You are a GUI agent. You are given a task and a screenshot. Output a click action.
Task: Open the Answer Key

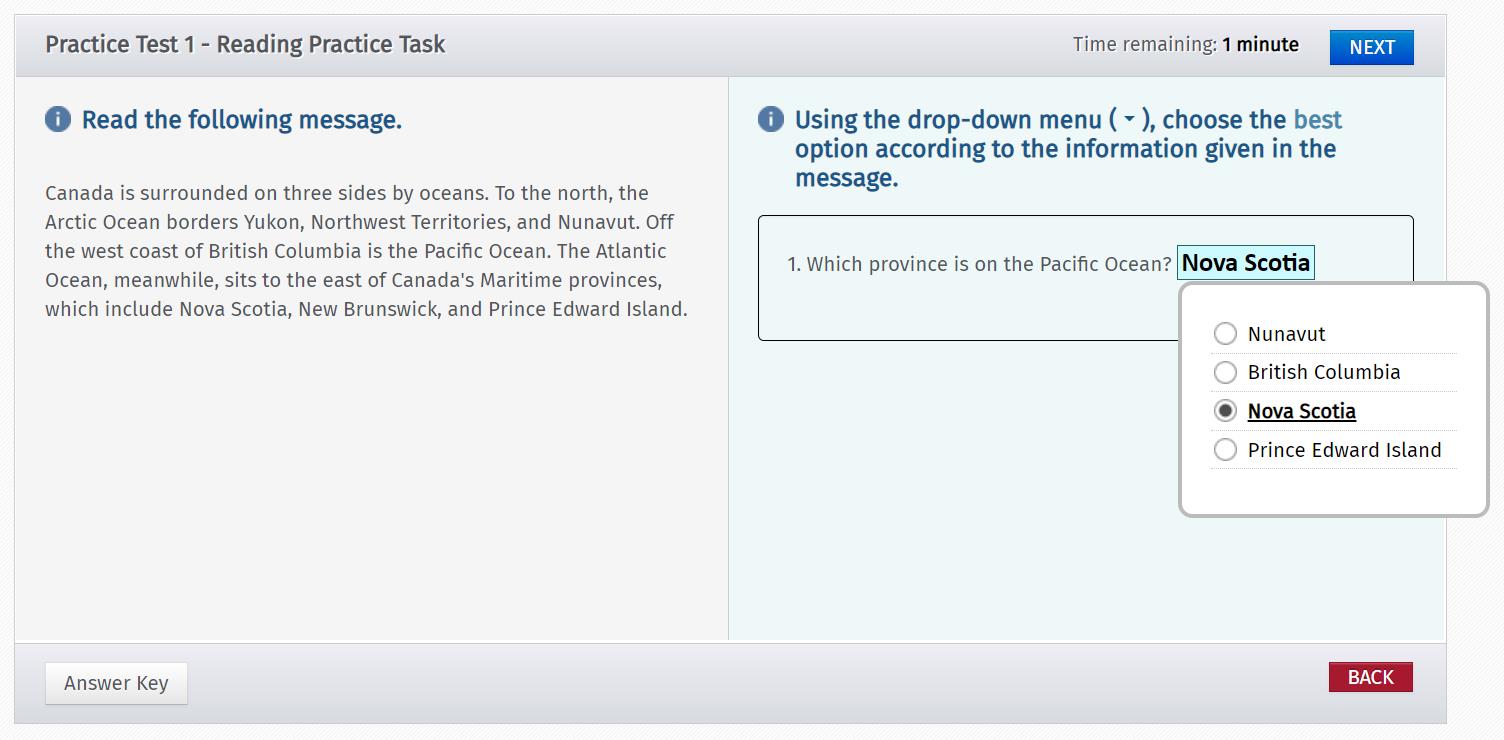coord(116,683)
